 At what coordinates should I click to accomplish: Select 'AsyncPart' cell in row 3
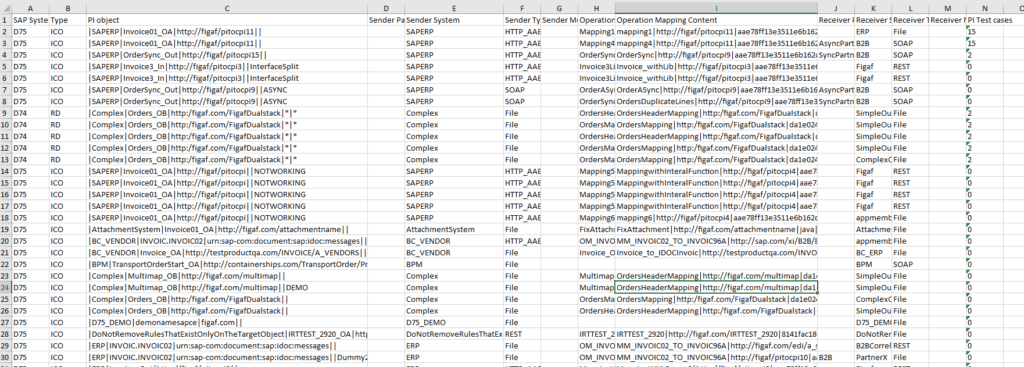[836, 43]
